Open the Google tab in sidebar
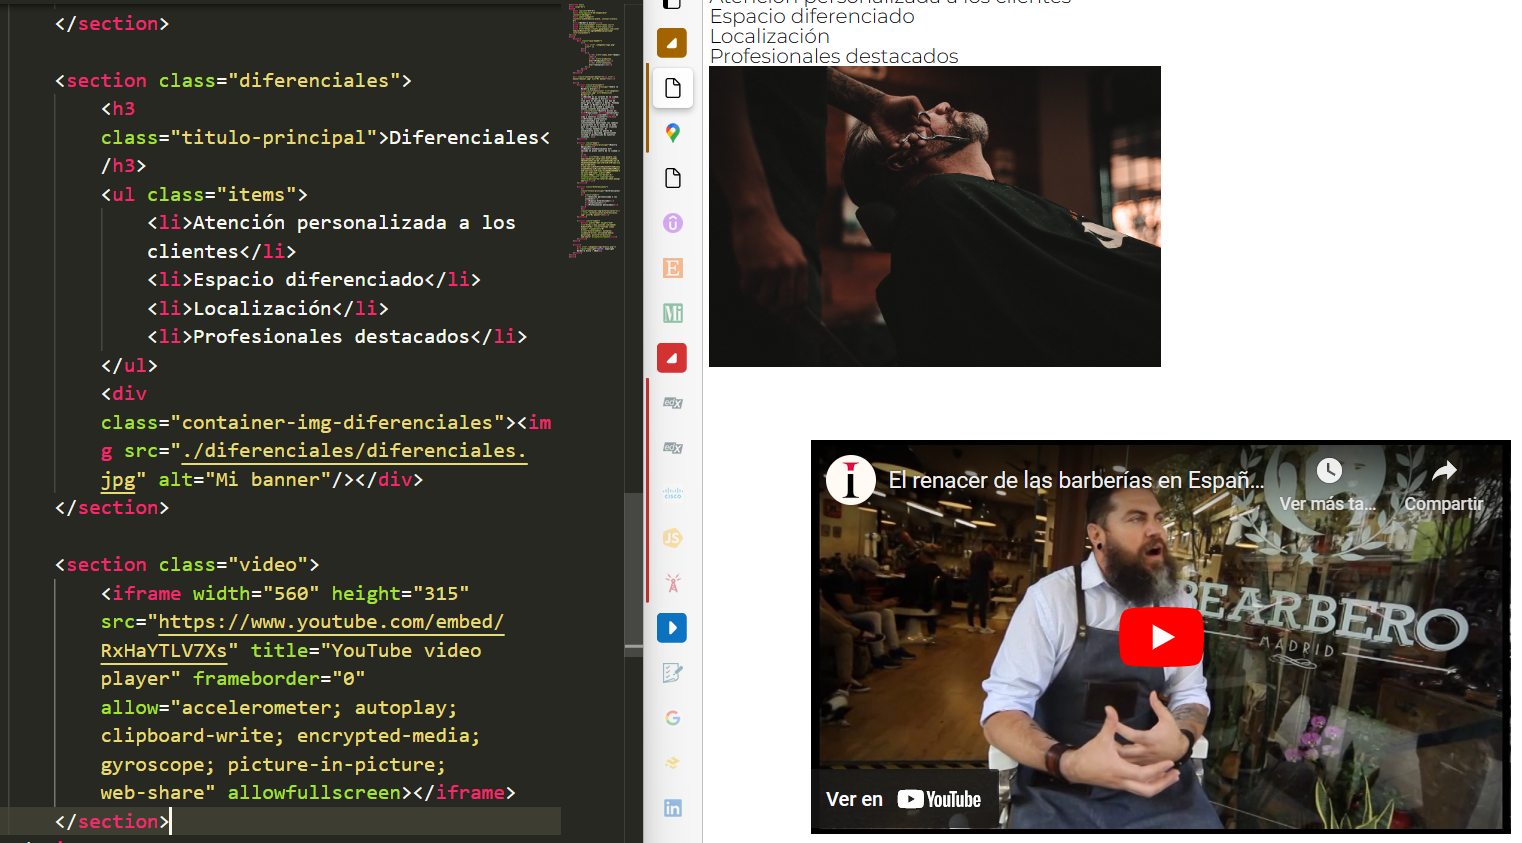The image size is (1522, 843). pos(673,718)
